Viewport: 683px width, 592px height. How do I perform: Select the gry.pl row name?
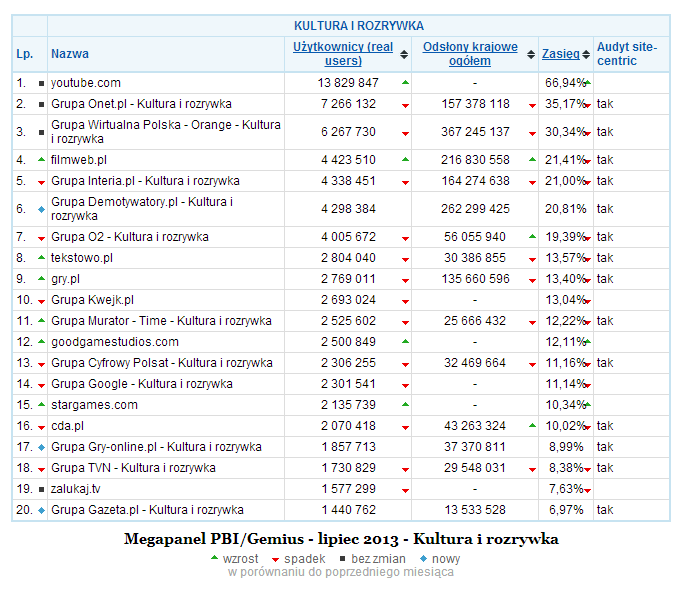pyautogui.click(x=65, y=278)
